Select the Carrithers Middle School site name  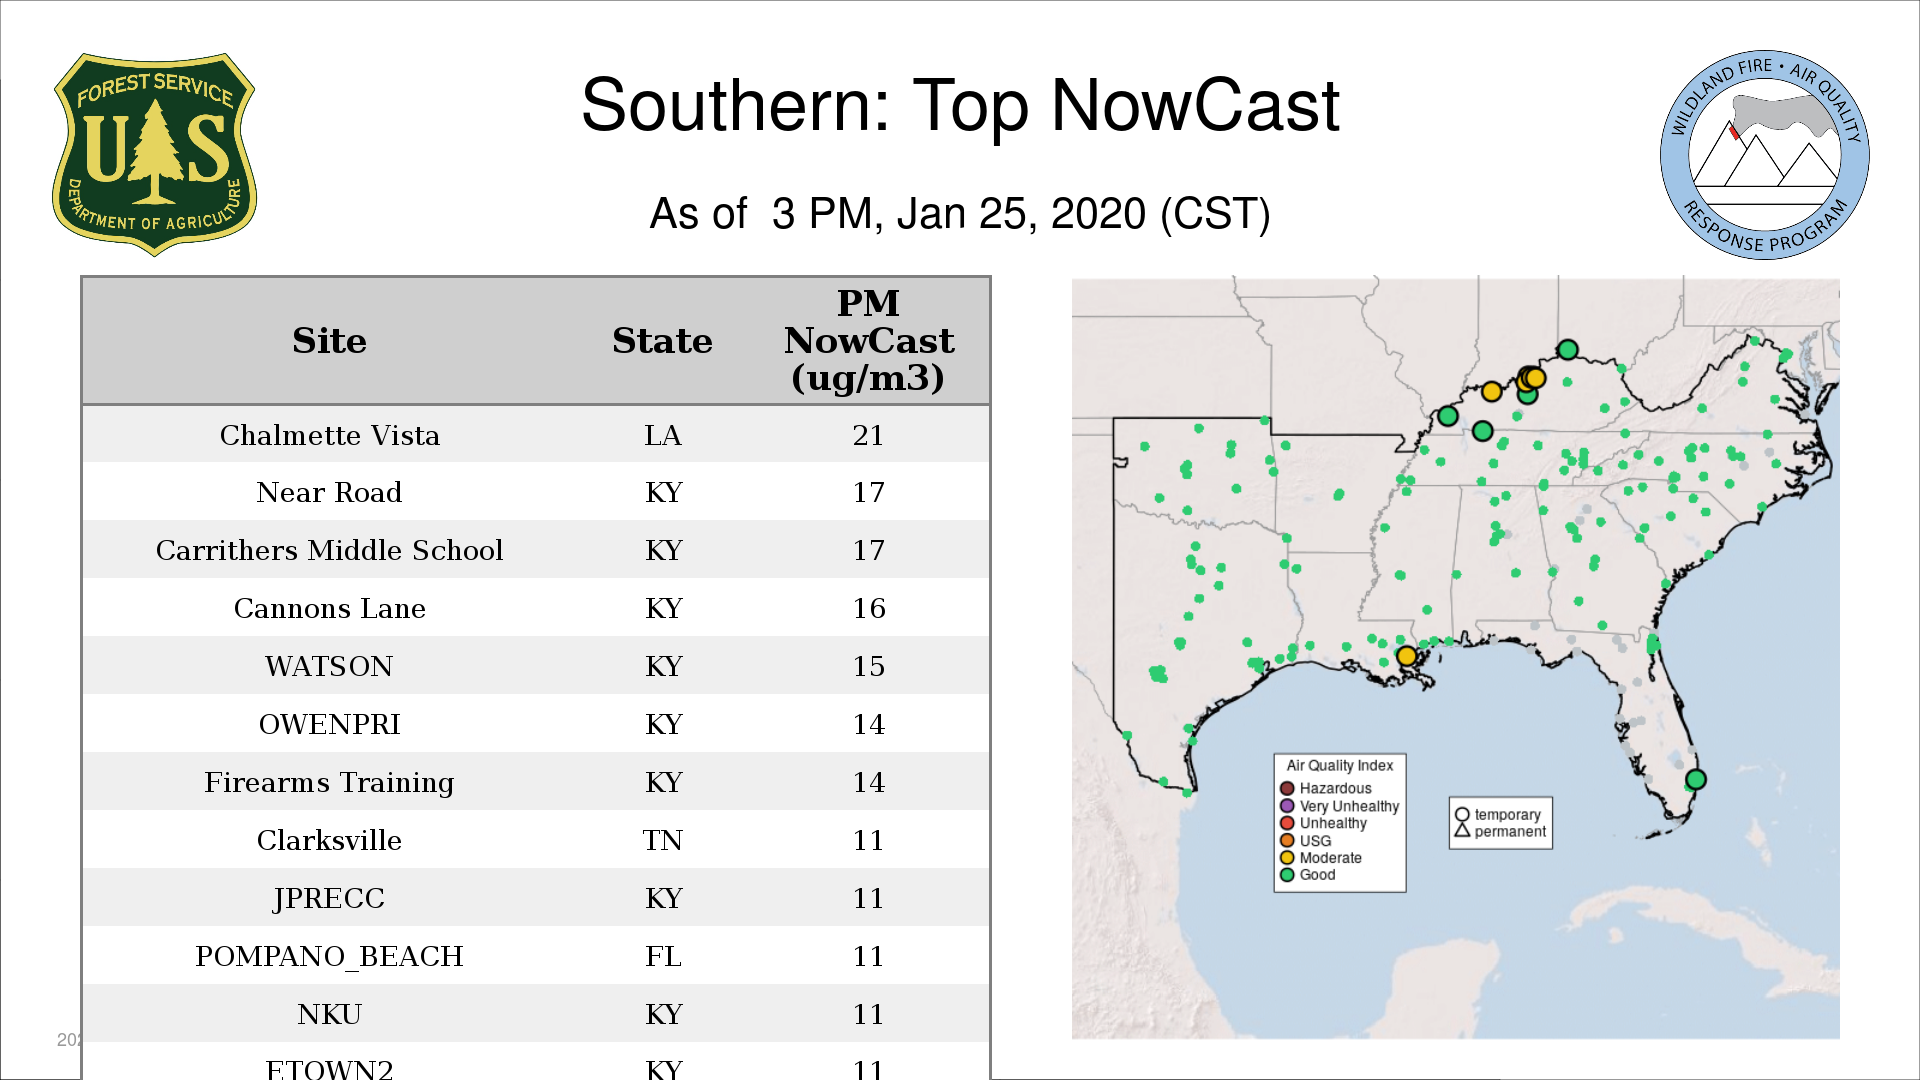pyautogui.click(x=329, y=550)
